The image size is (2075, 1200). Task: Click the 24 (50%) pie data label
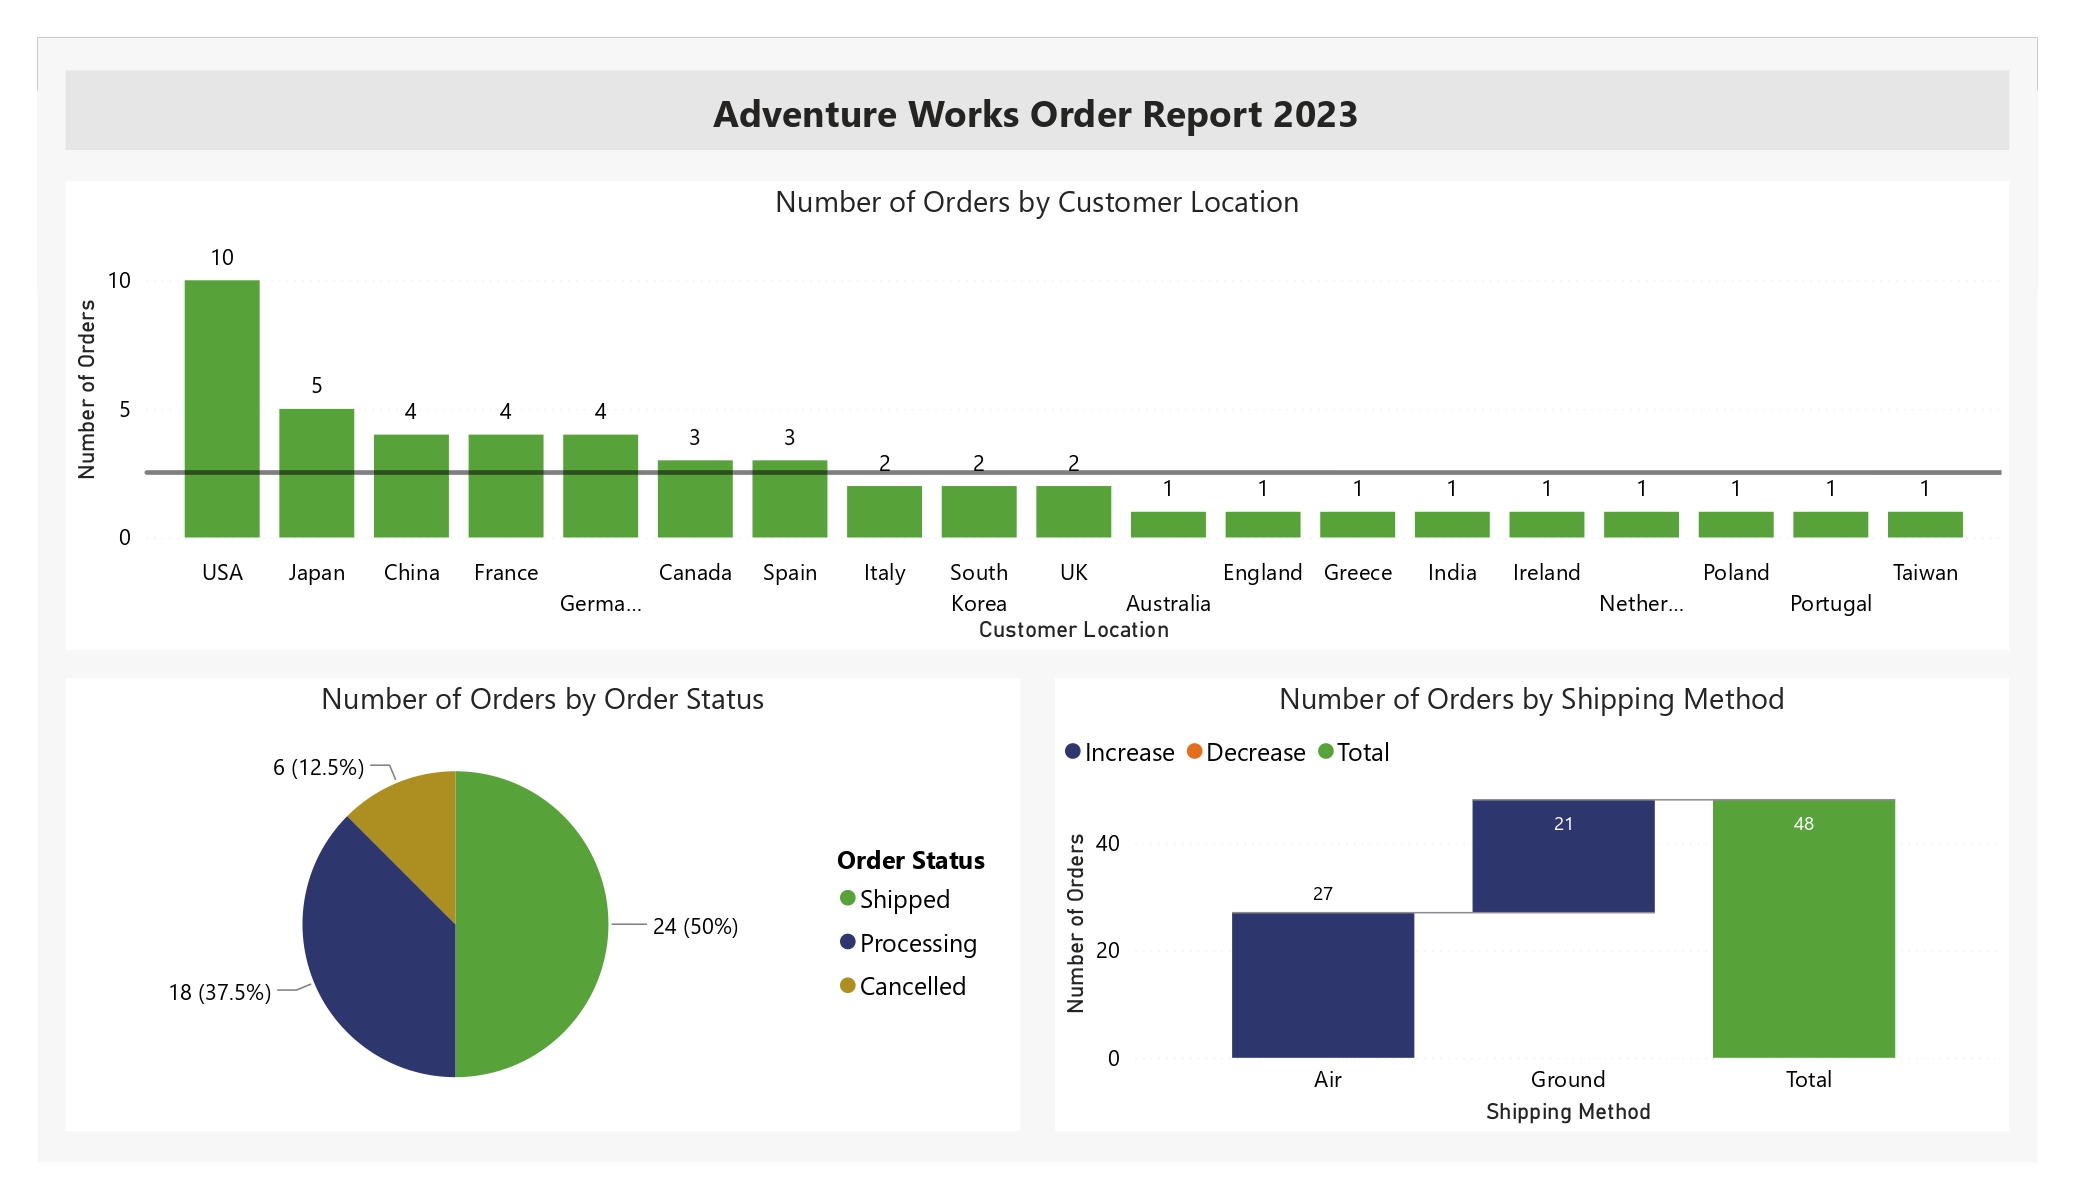tap(696, 926)
